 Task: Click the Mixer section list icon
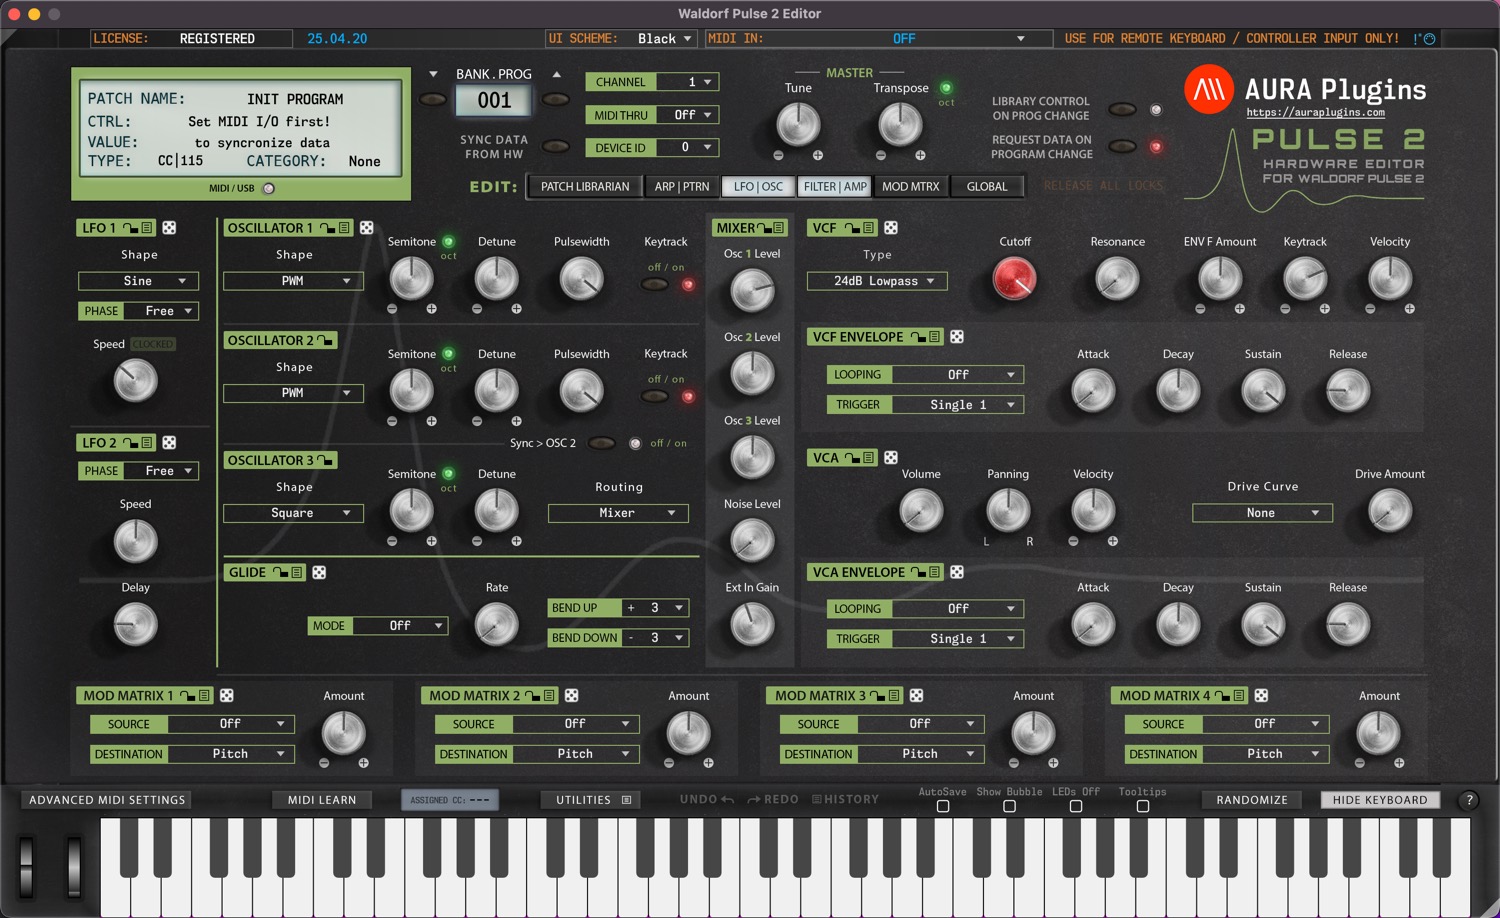[x=779, y=228]
